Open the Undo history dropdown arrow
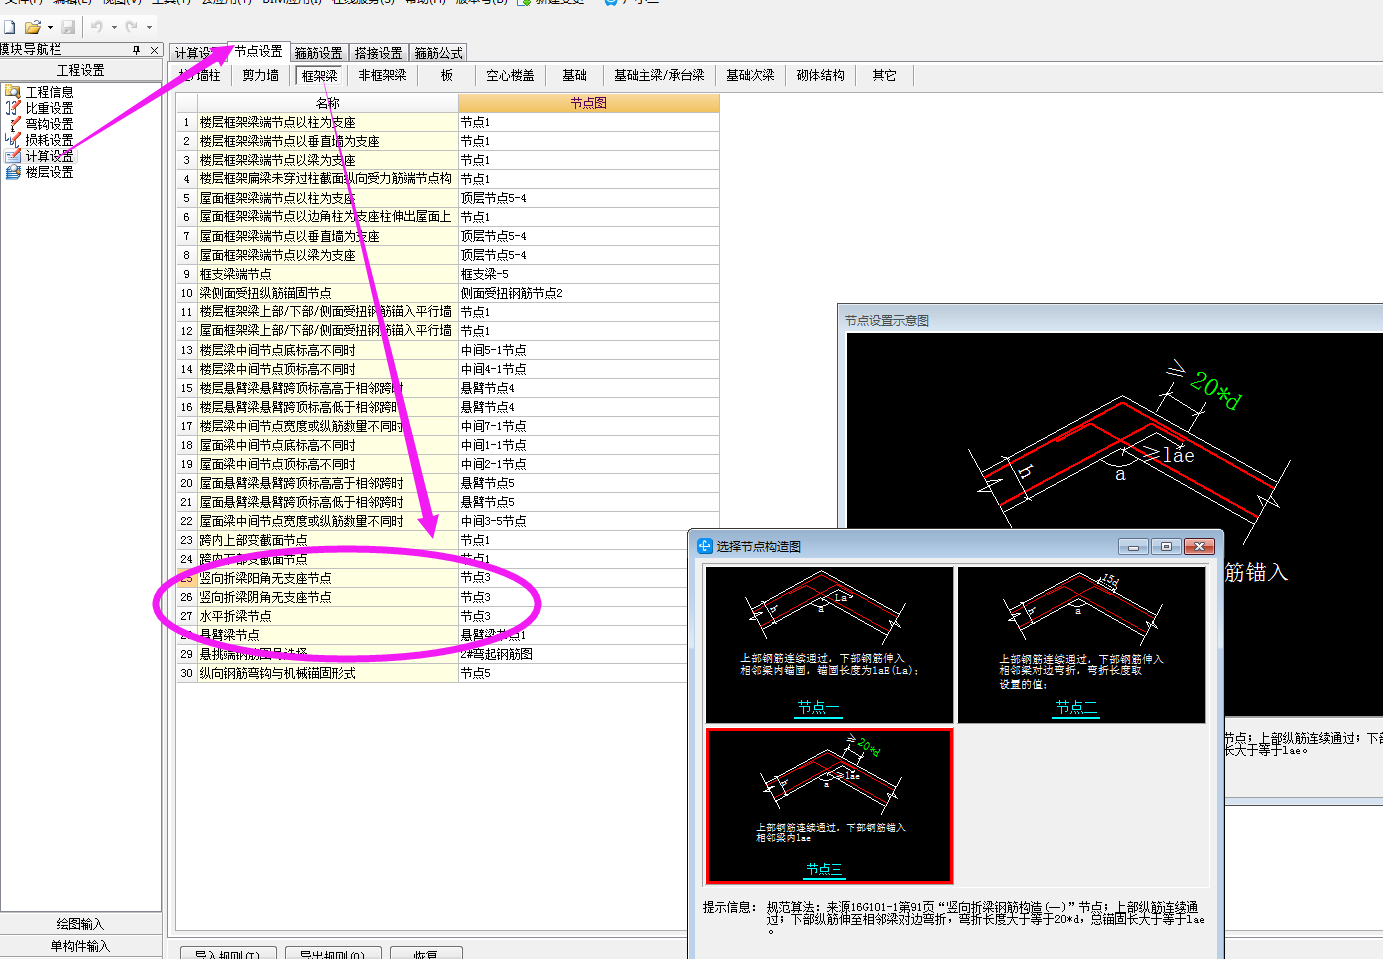Image resolution: width=1383 pixels, height=959 pixels. pos(114,27)
